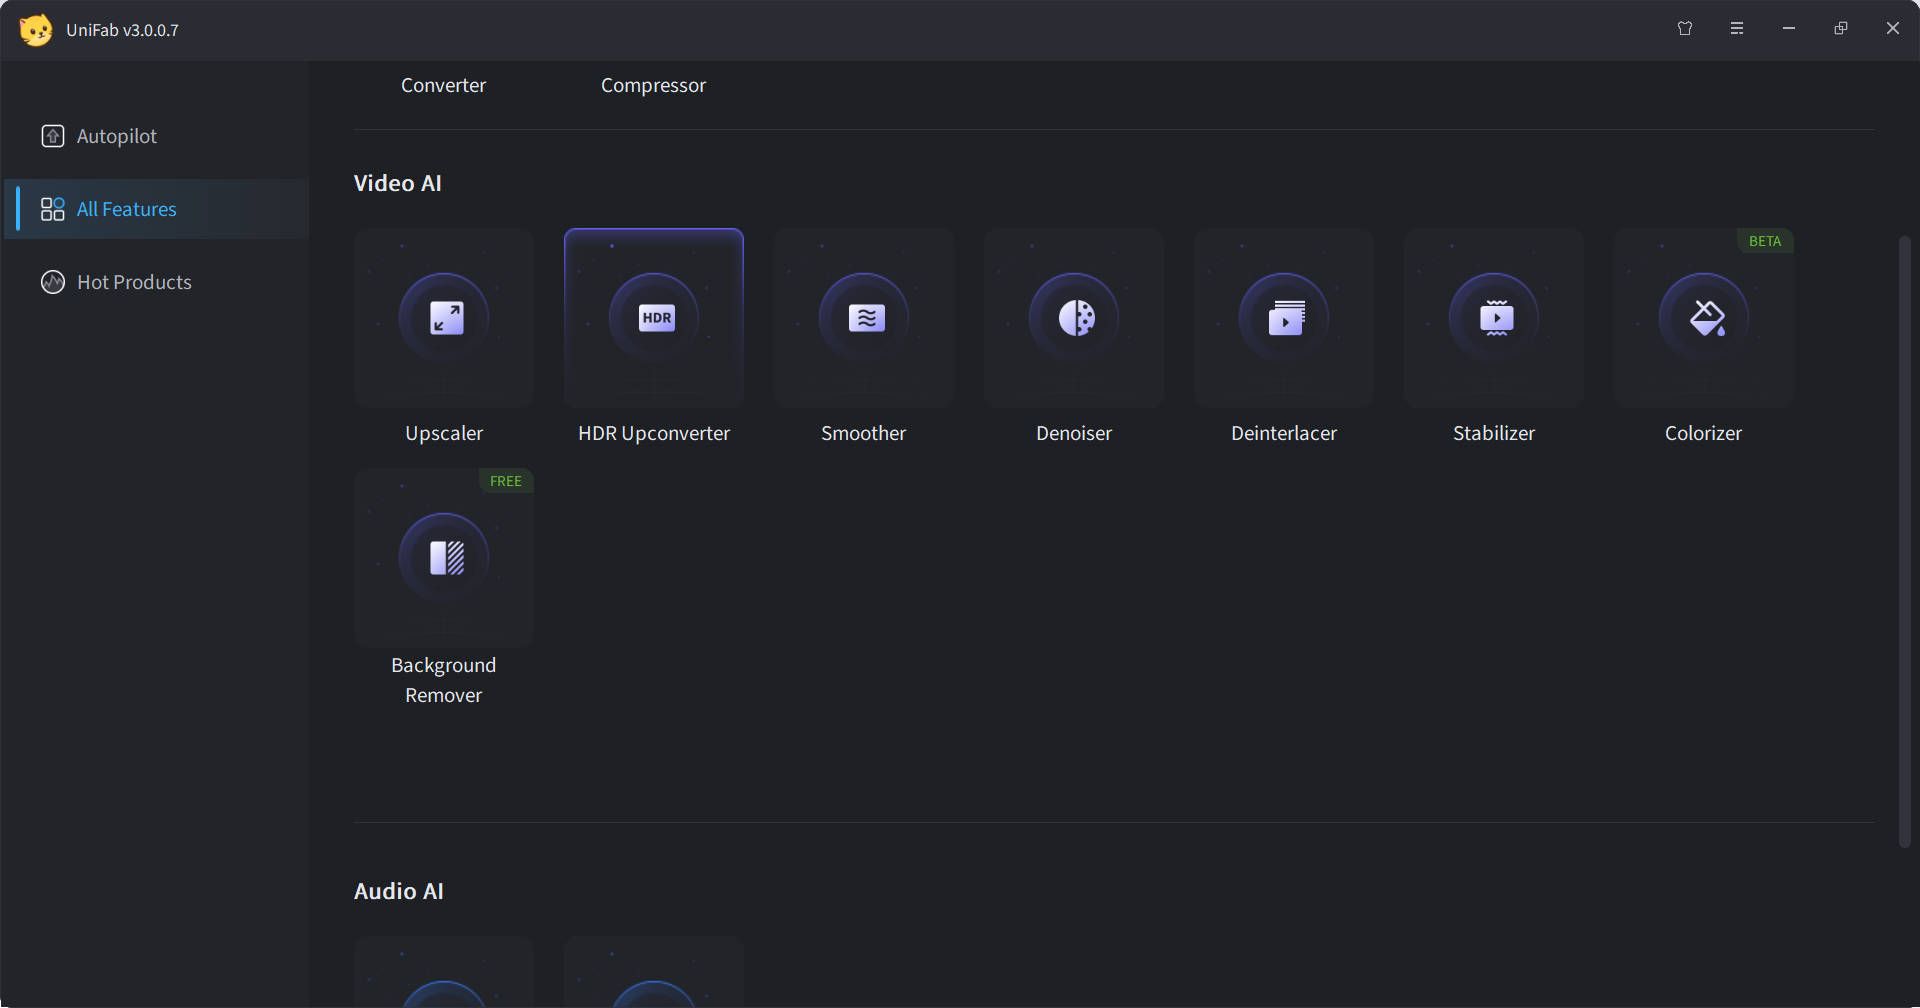Screen dimensions: 1920x1008
Task: Open the first Audio AI feature card
Action: (444, 972)
